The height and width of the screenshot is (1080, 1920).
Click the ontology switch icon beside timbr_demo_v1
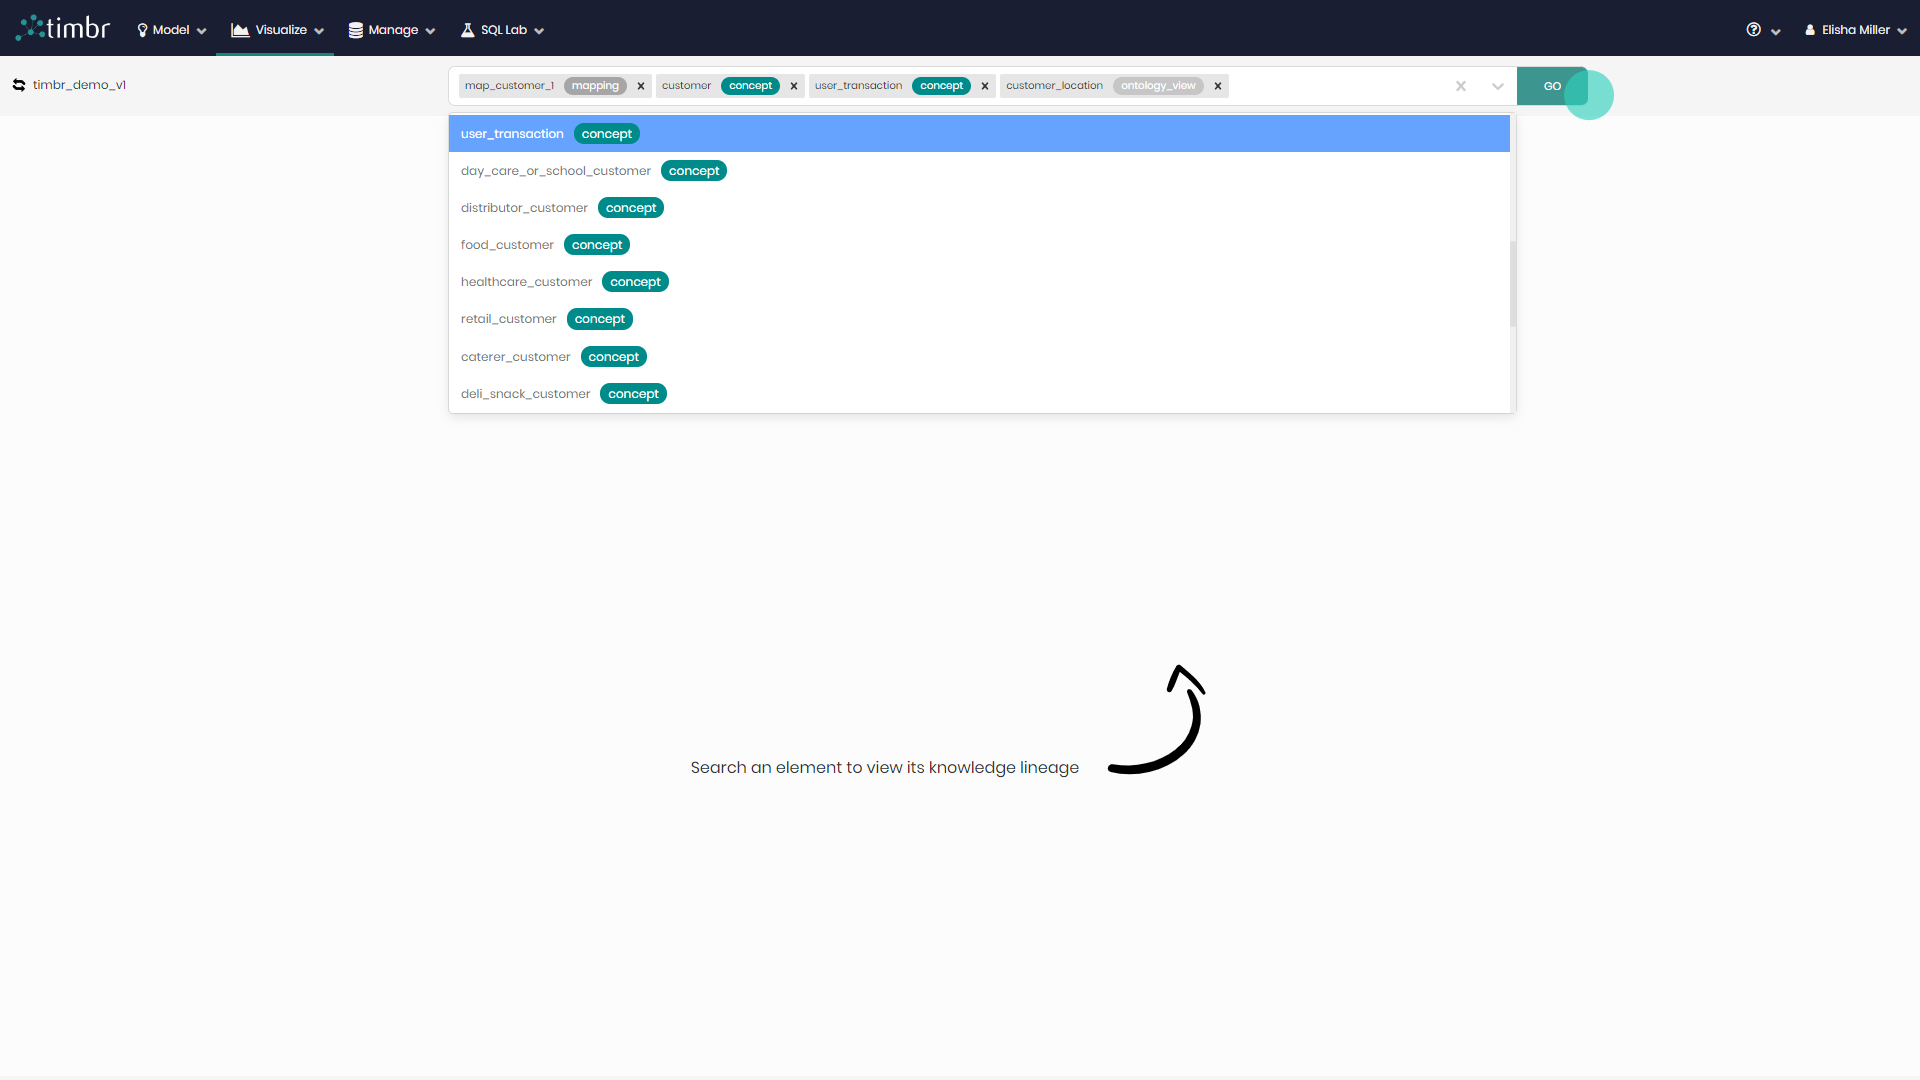click(19, 85)
